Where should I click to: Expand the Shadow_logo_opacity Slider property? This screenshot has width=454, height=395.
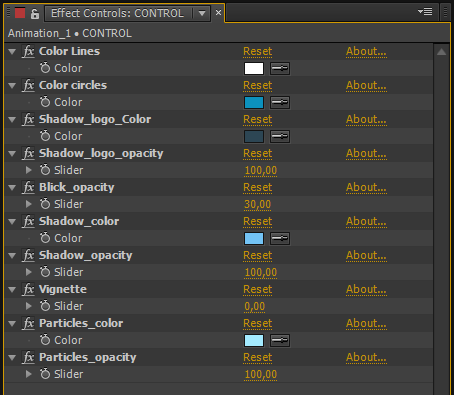click(29, 170)
